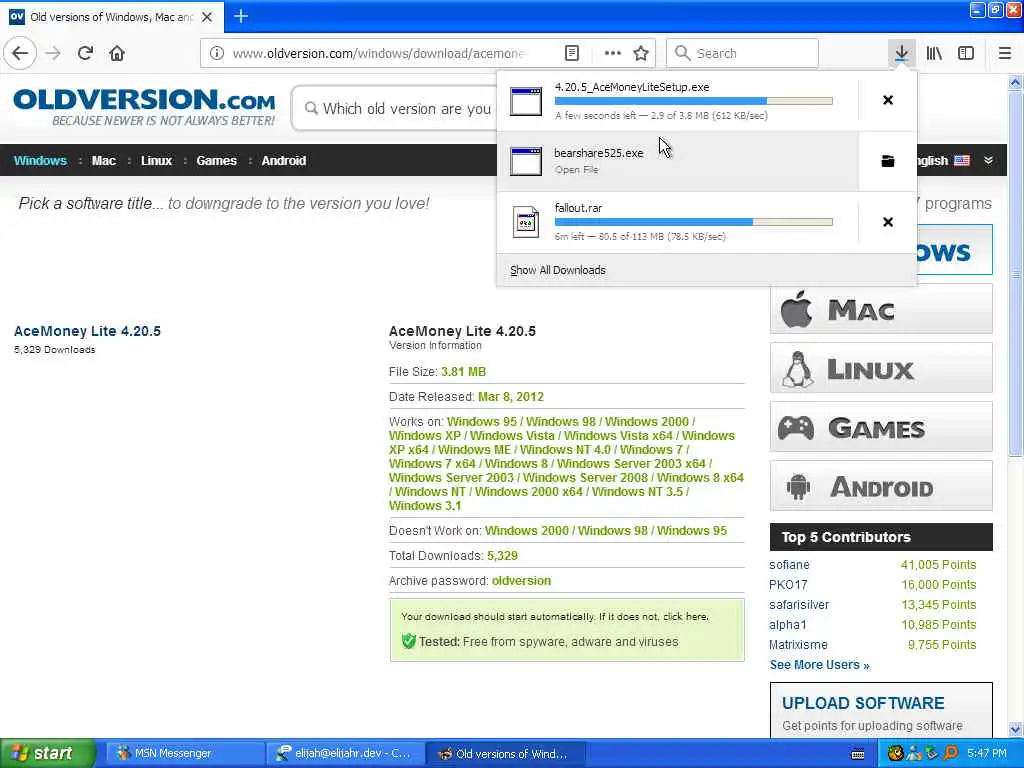Image resolution: width=1024 pixels, height=768 pixels.
Task: Click the 4.20.5_AceMoneyLiteSetup.exe download entry
Action: (677, 101)
